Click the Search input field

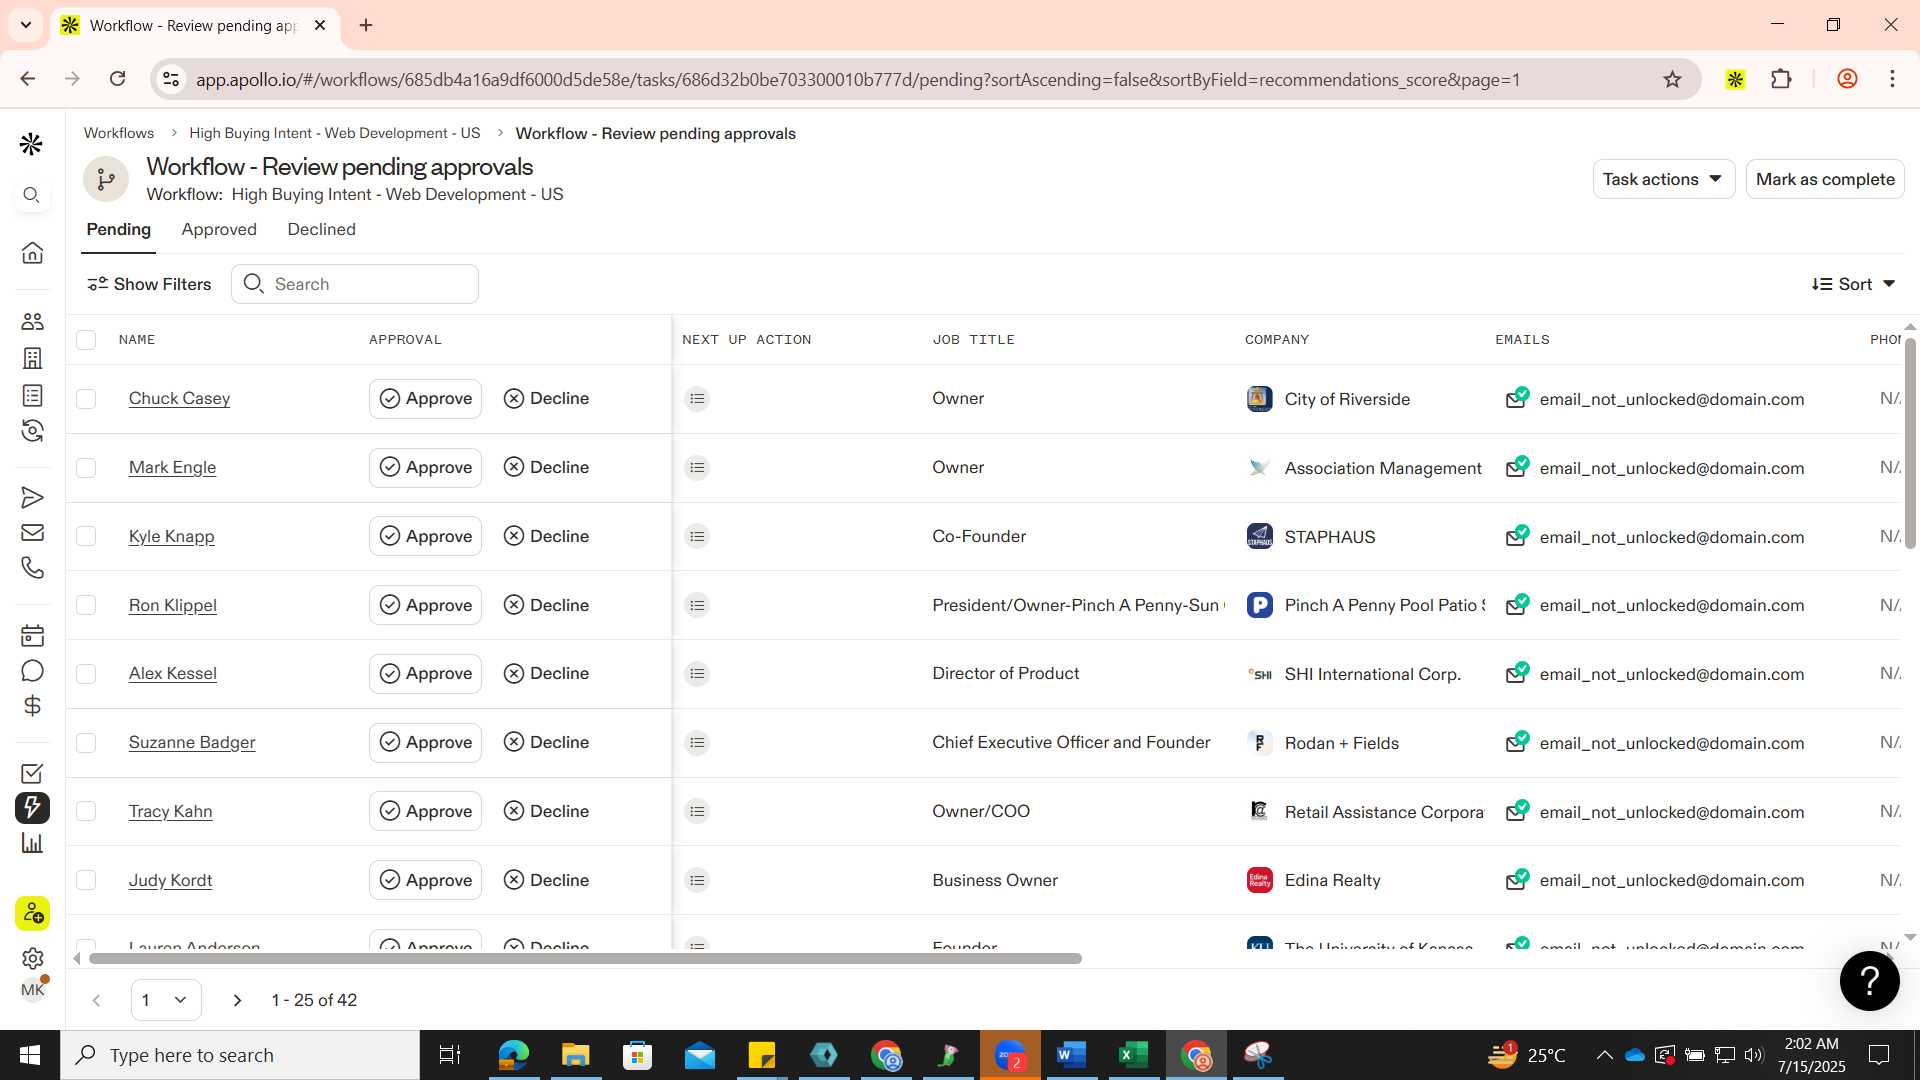(355, 284)
